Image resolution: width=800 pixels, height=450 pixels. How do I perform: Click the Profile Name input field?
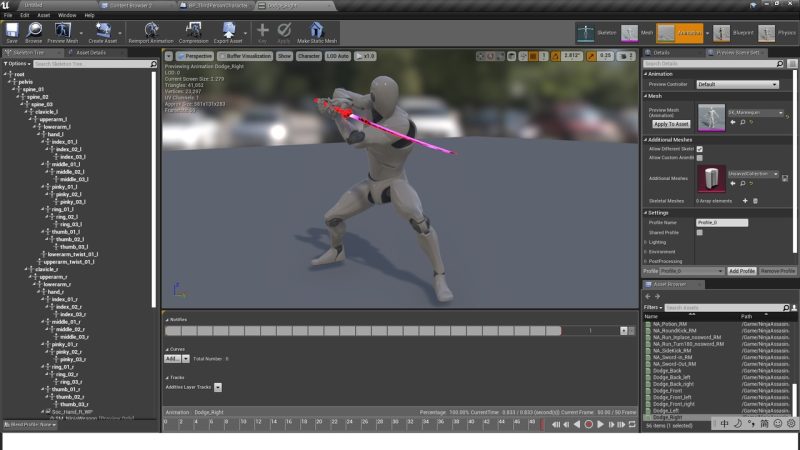click(722, 222)
